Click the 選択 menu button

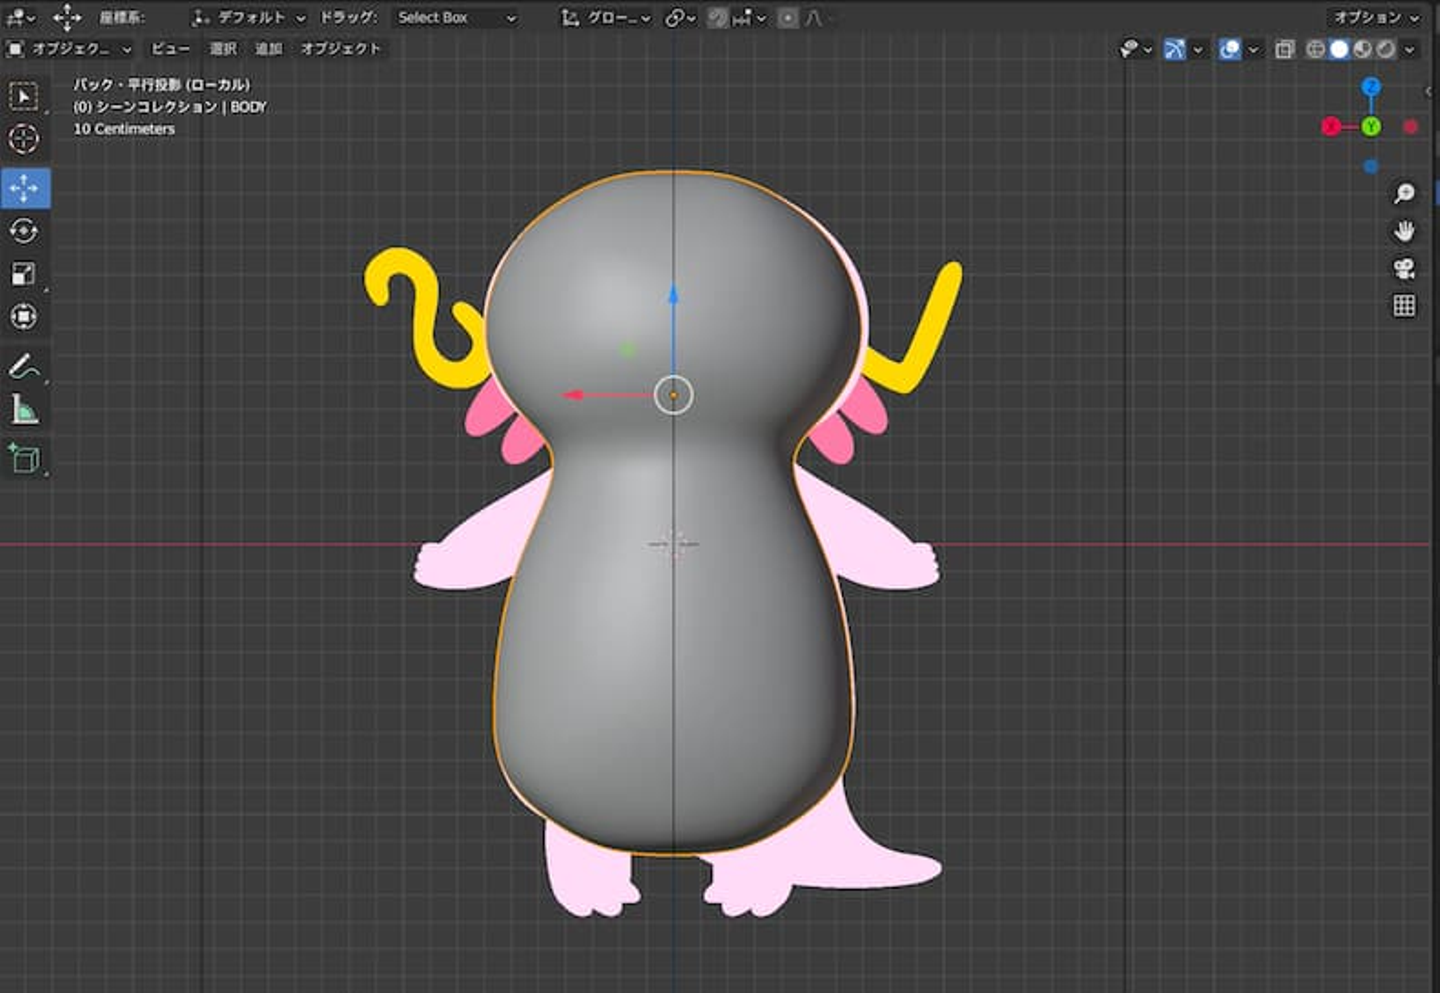click(223, 49)
